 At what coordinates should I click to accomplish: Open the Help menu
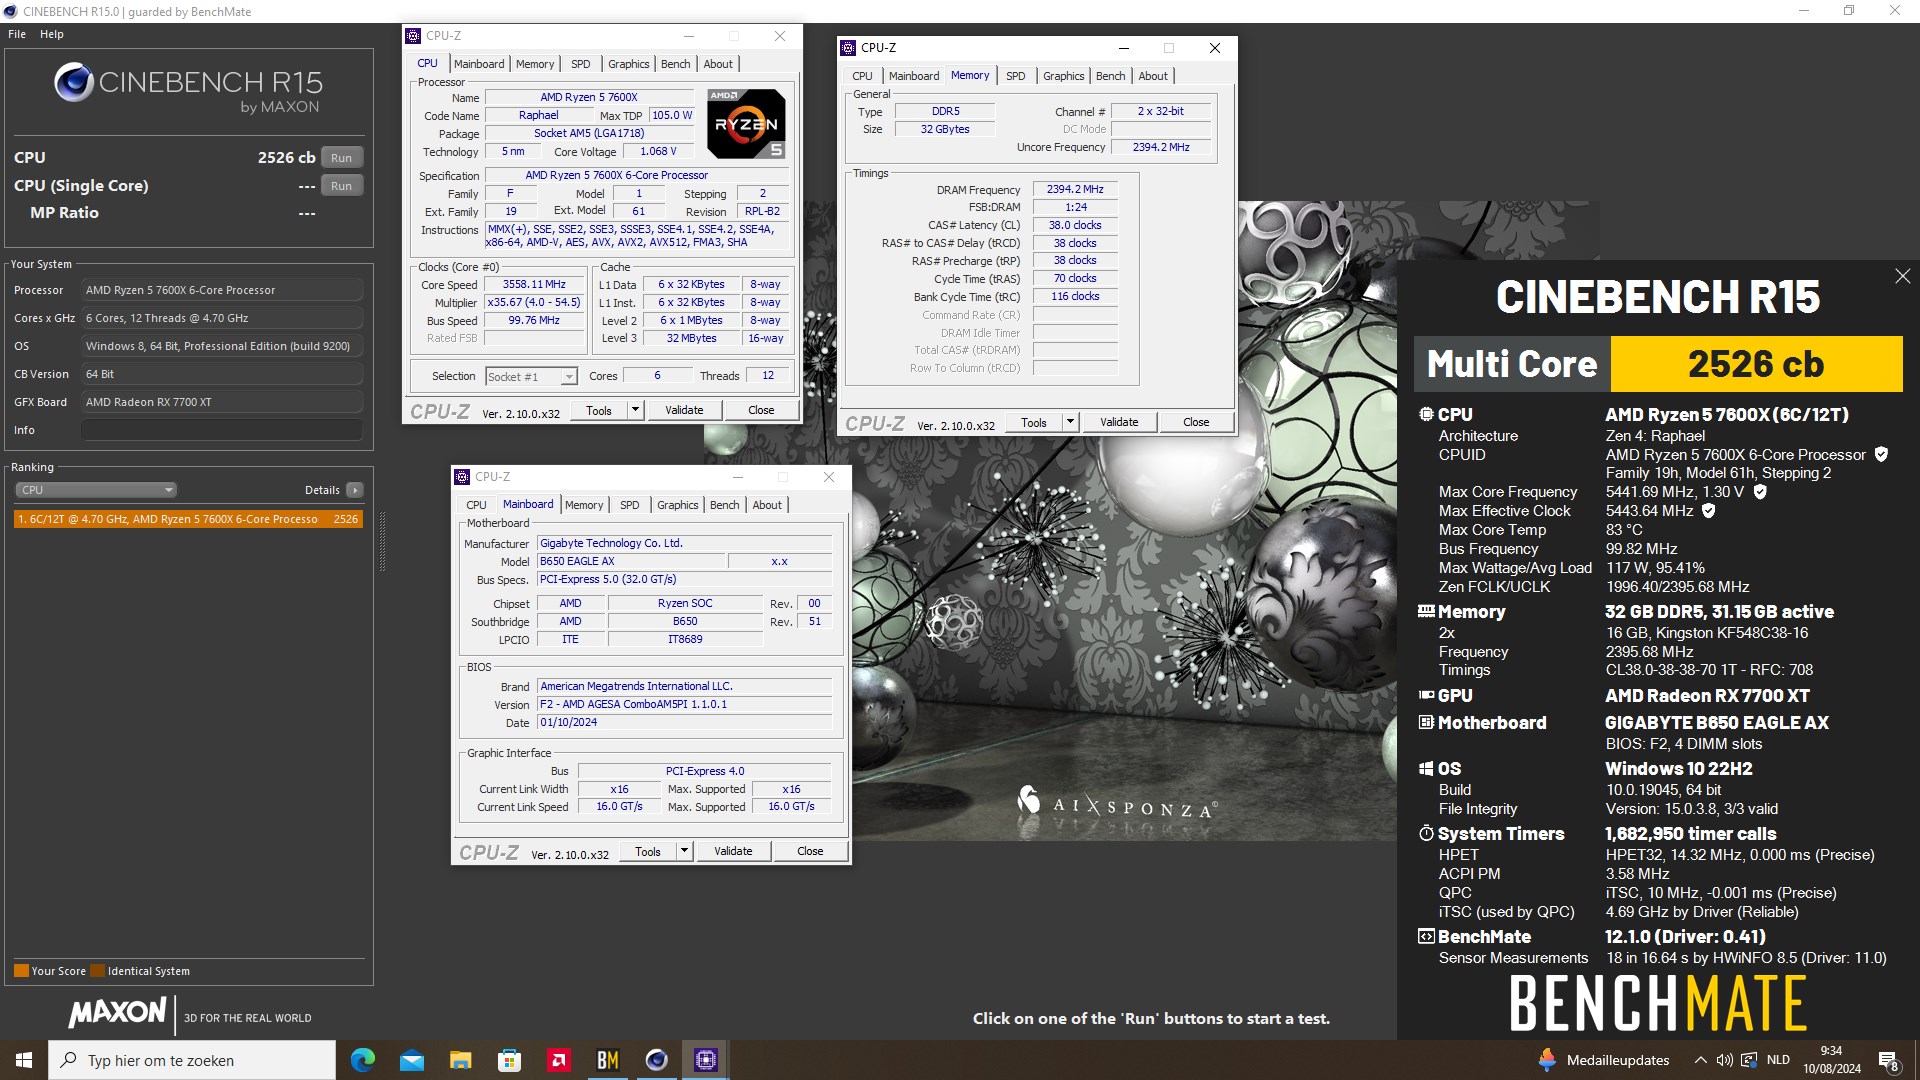click(52, 34)
